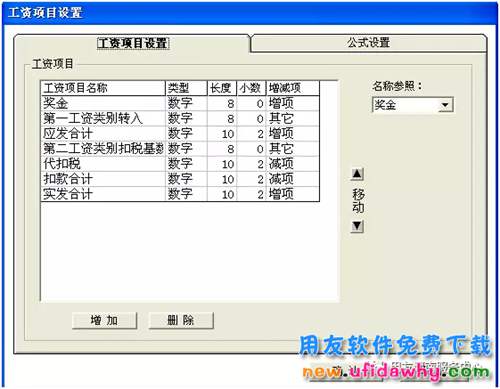
Task: Click the 增减项 column header
Action: click(x=293, y=88)
